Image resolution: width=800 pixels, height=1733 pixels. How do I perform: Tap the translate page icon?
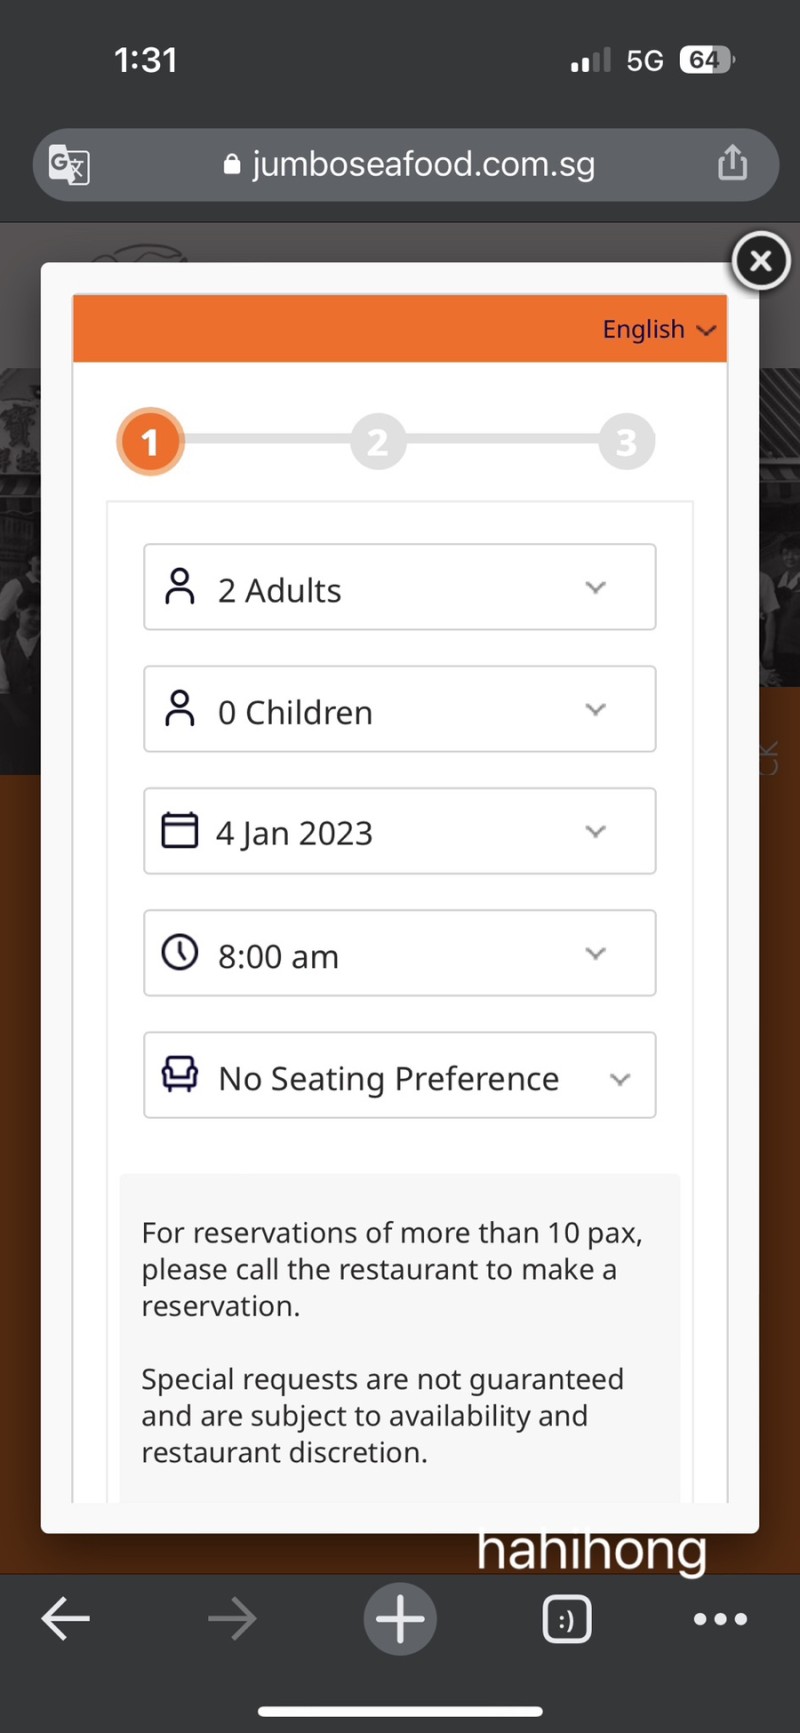tap(69, 164)
